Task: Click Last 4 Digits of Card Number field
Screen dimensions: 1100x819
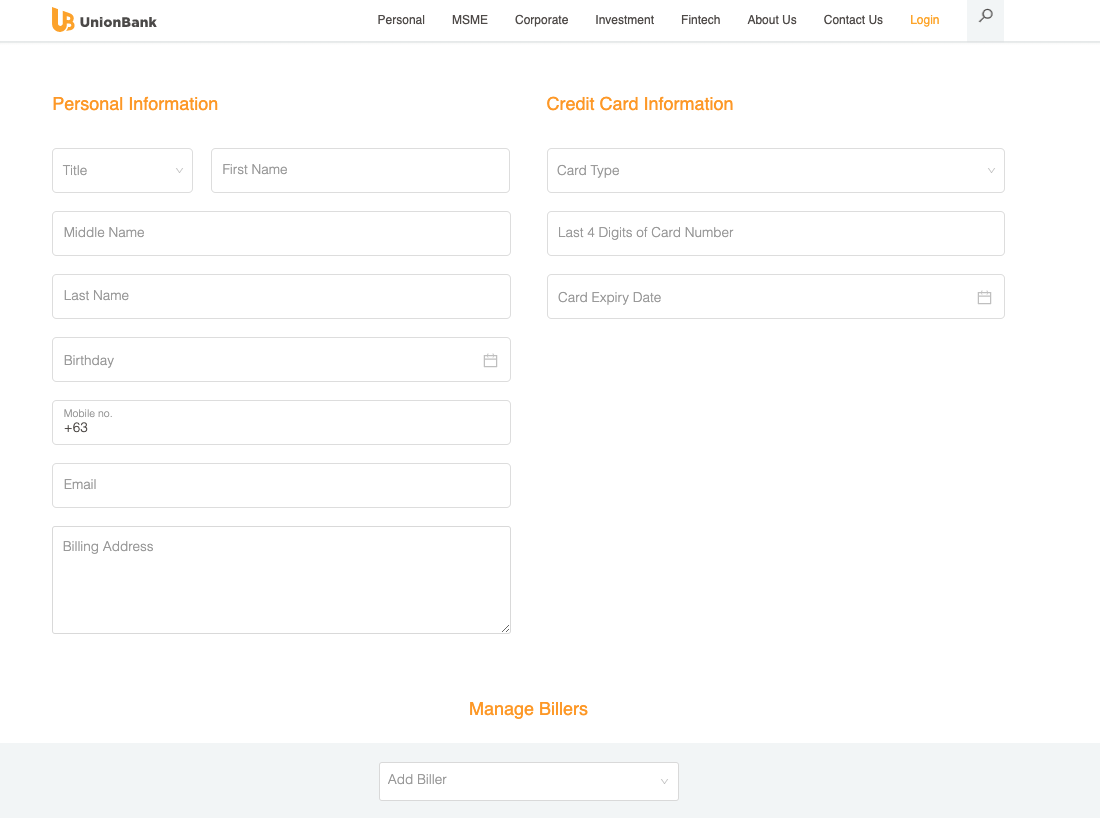Action: coord(775,233)
